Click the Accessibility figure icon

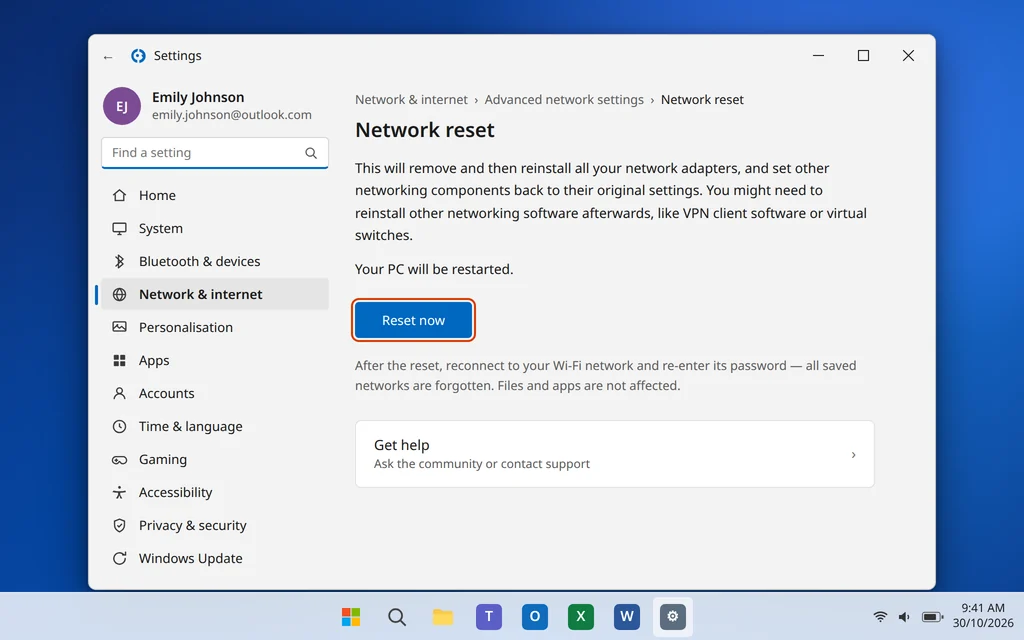click(119, 492)
